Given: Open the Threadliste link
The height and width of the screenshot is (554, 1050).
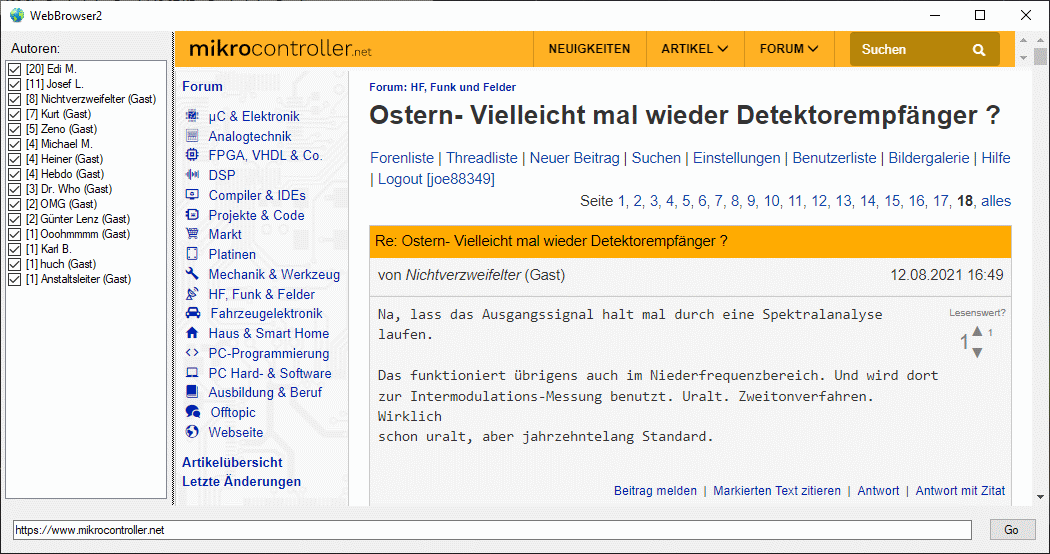Looking at the screenshot, I should (481, 158).
